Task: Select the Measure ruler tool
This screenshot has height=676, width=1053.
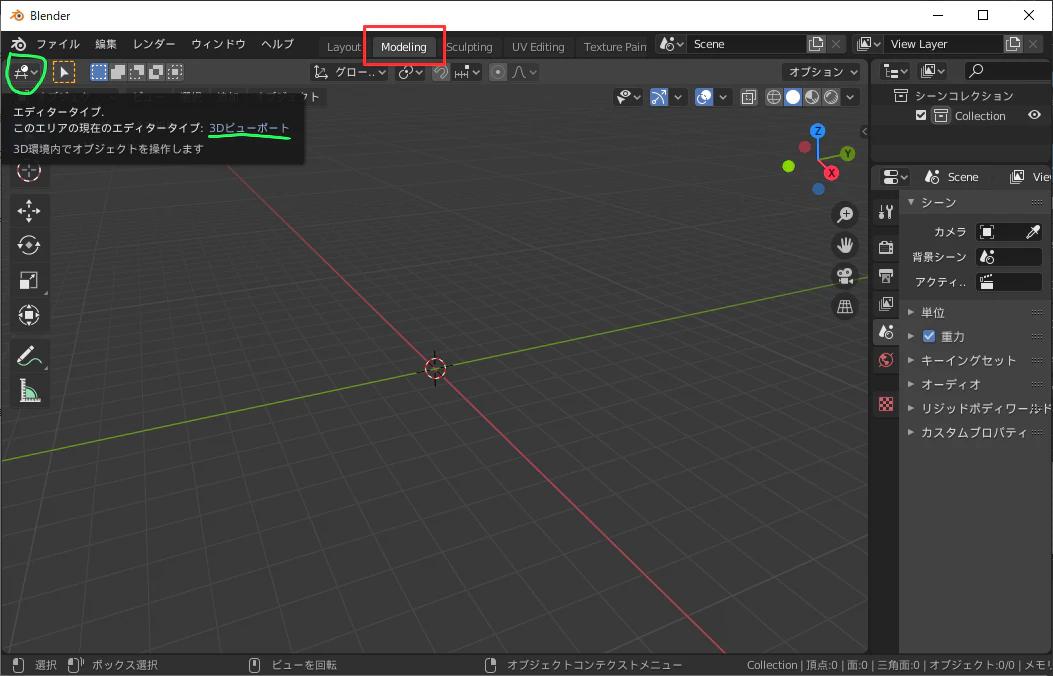Action: coord(29,391)
